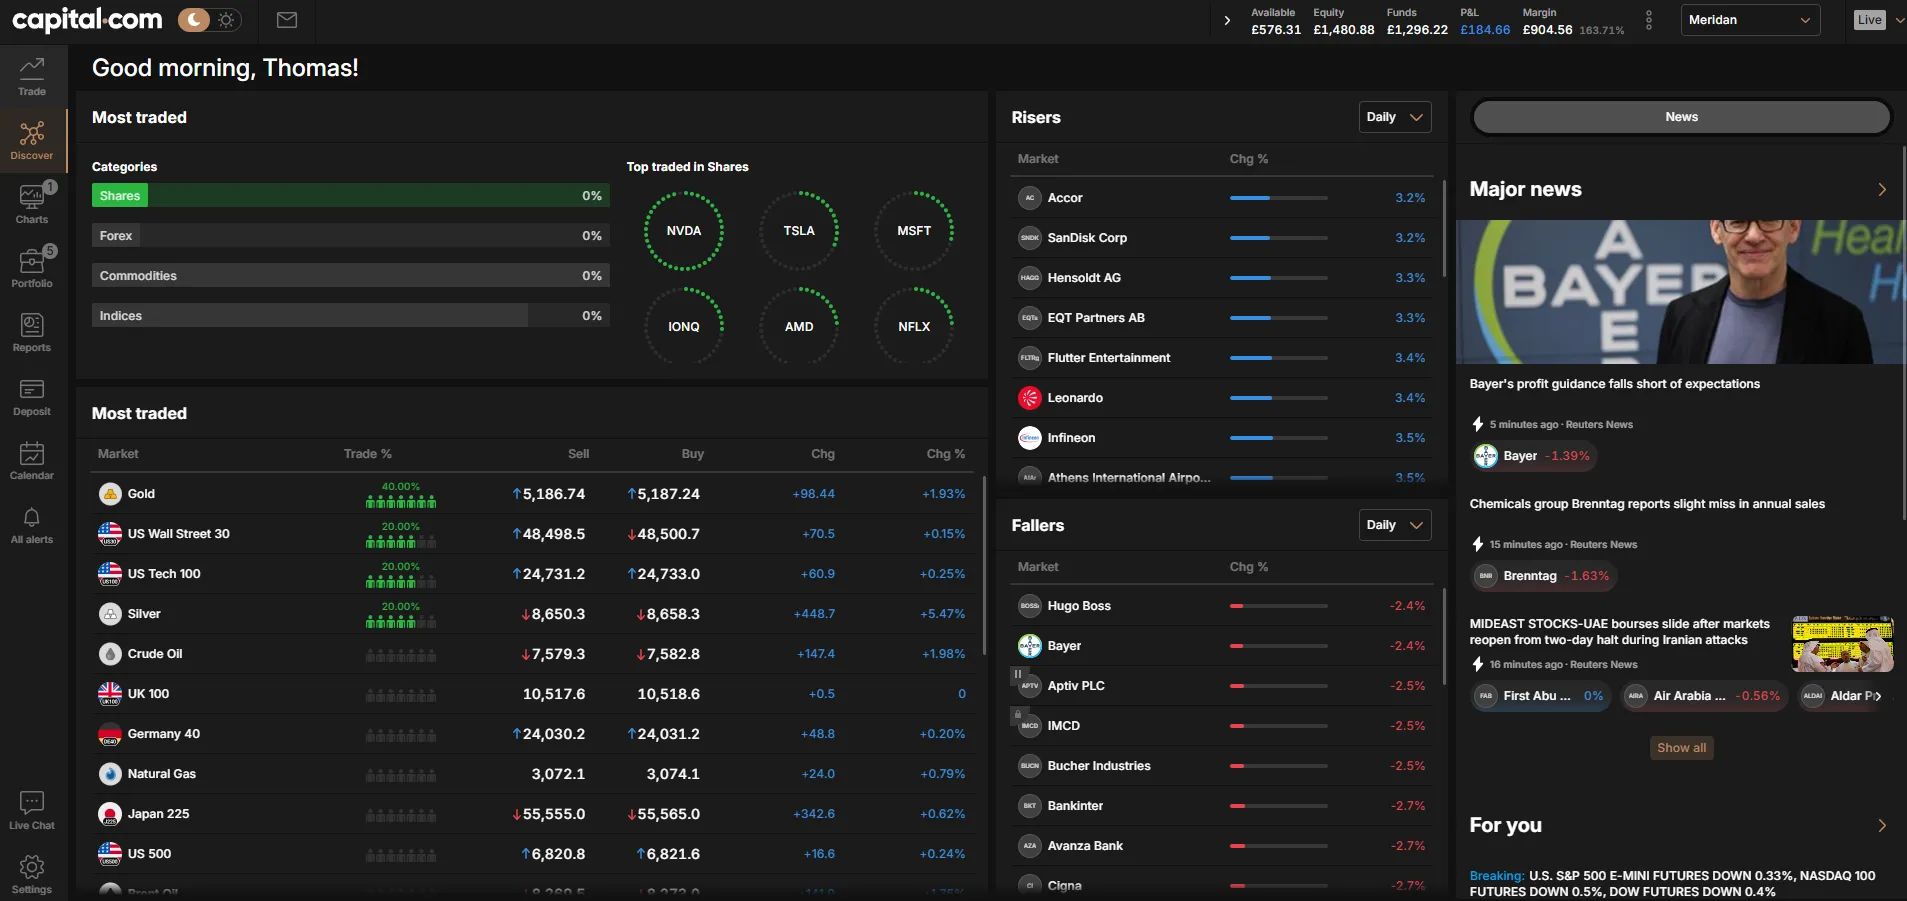Open the Fallers Daily dropdown
The width and height of the screenshot is (1907, 901).
[x=1395, y=525]
